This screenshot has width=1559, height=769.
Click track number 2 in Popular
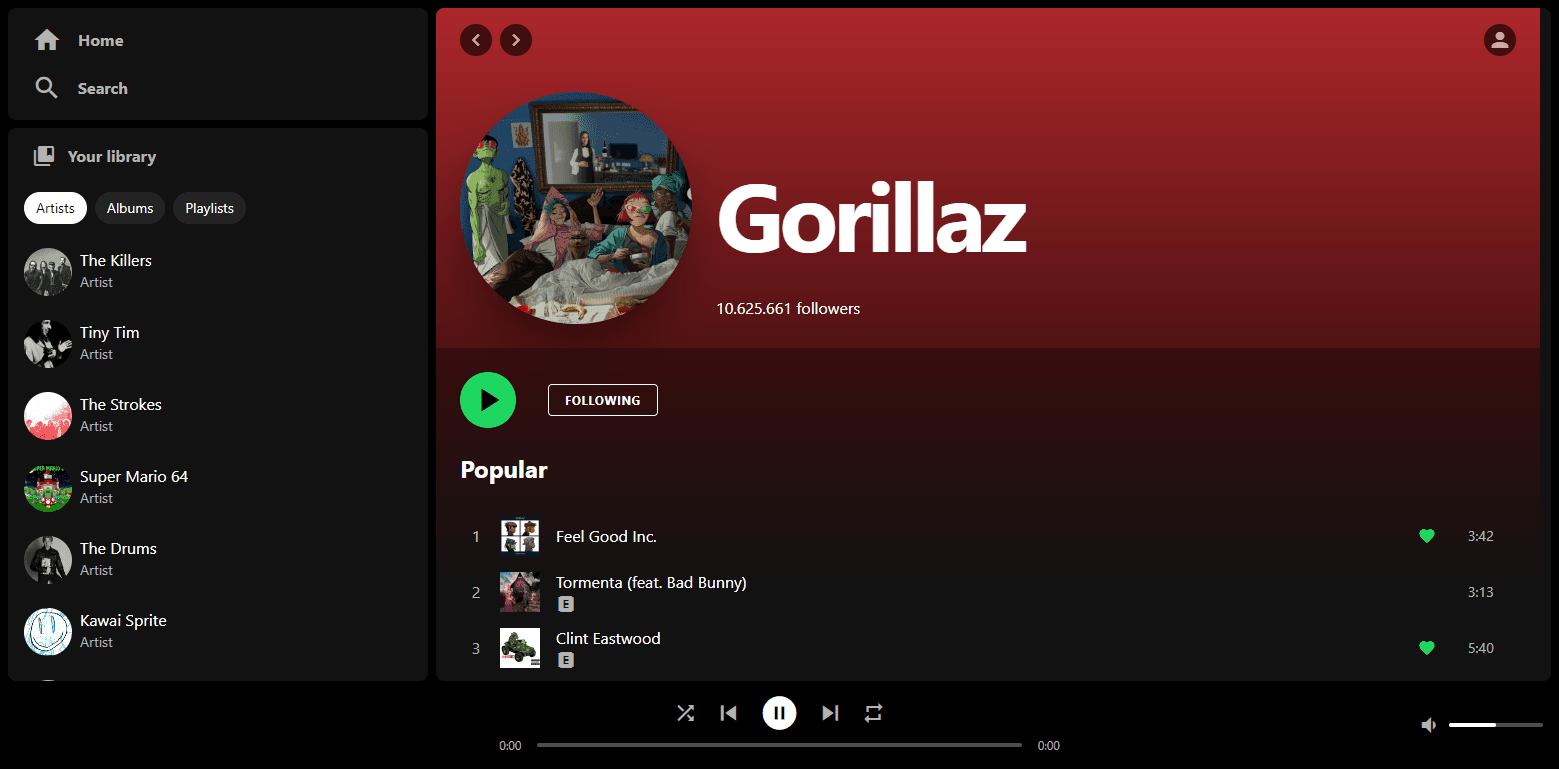tap(476, 592)
